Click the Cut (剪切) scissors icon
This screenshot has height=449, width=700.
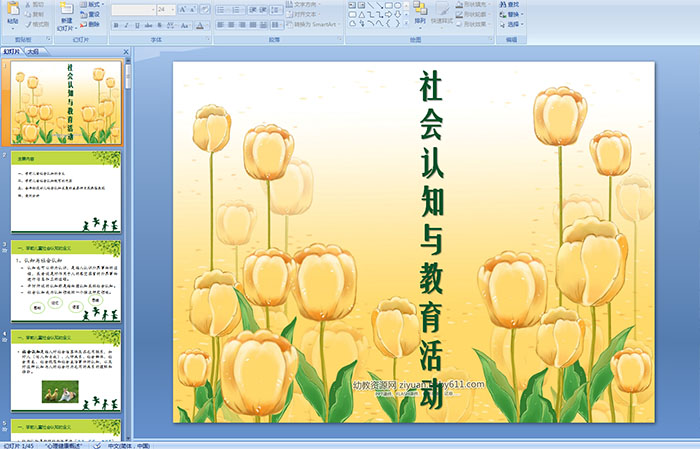28,4
